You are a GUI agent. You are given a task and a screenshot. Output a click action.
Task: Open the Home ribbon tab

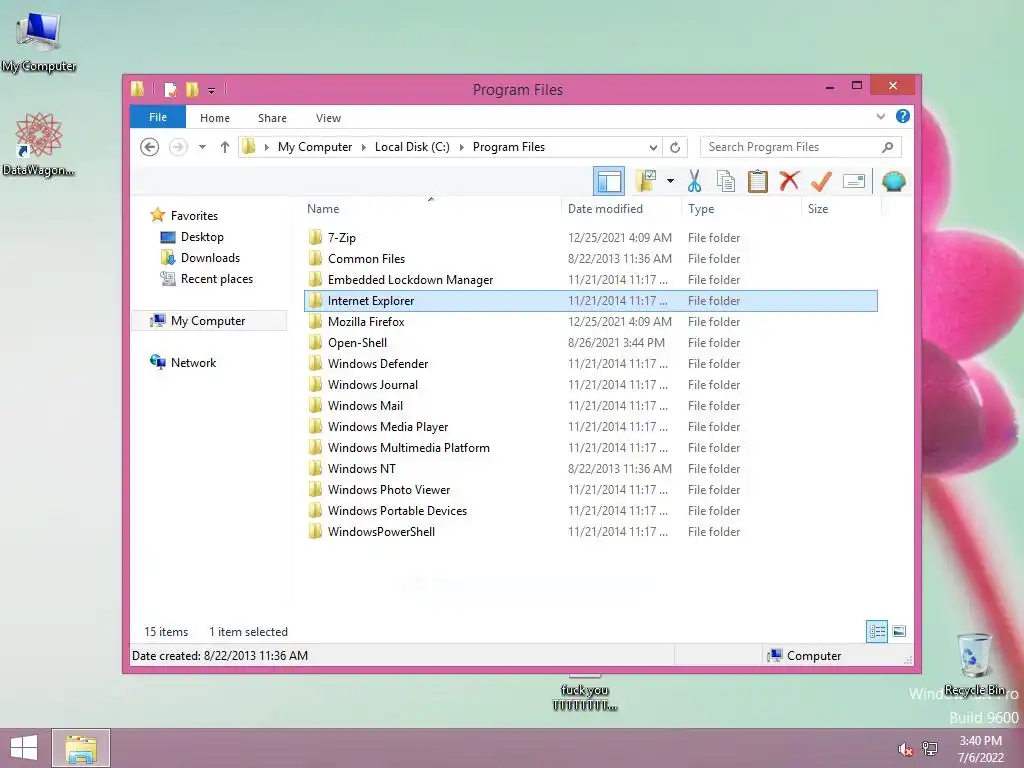(215, 118)
